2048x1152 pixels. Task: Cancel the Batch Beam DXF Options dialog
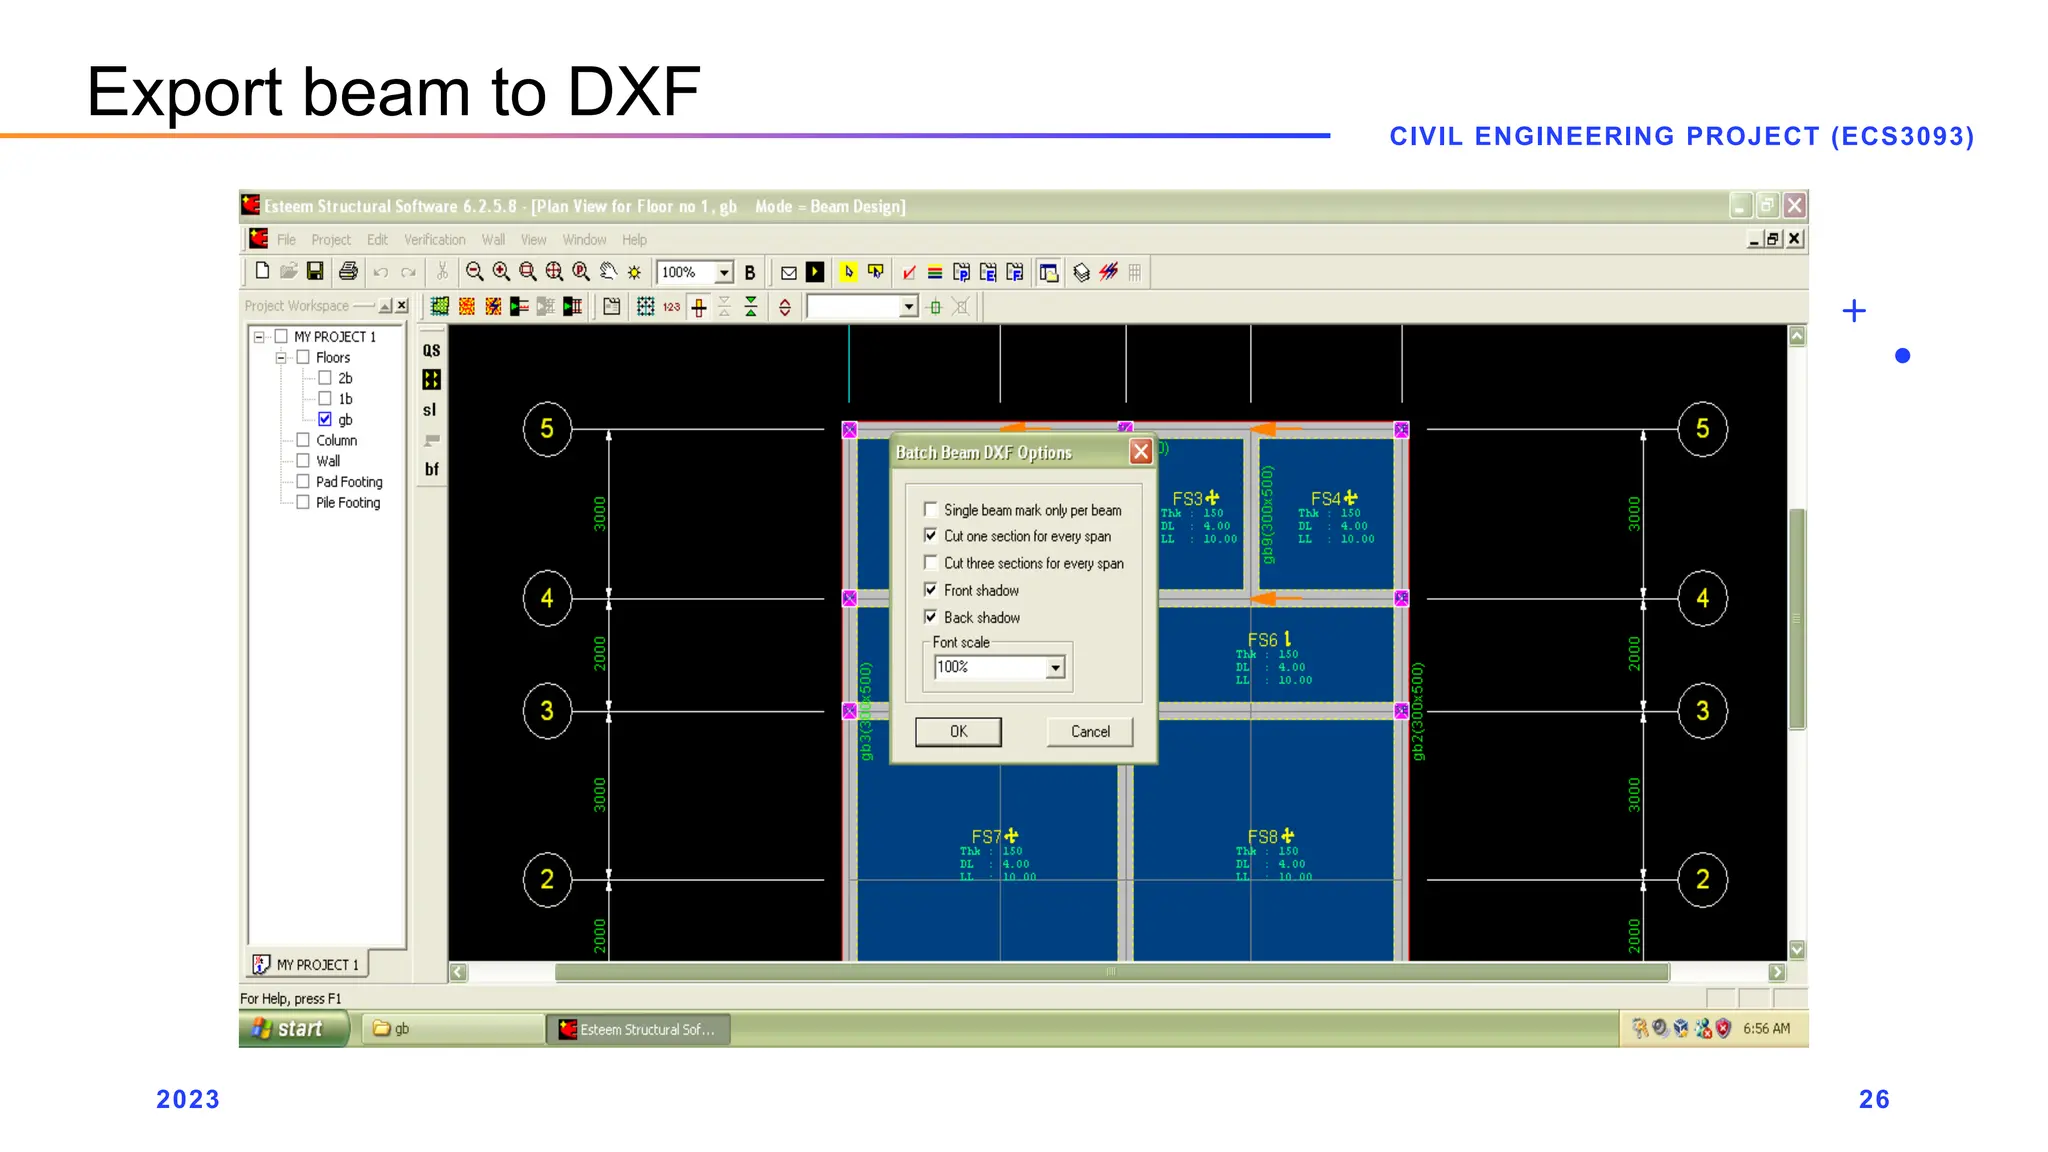(x=1090, y=731)
